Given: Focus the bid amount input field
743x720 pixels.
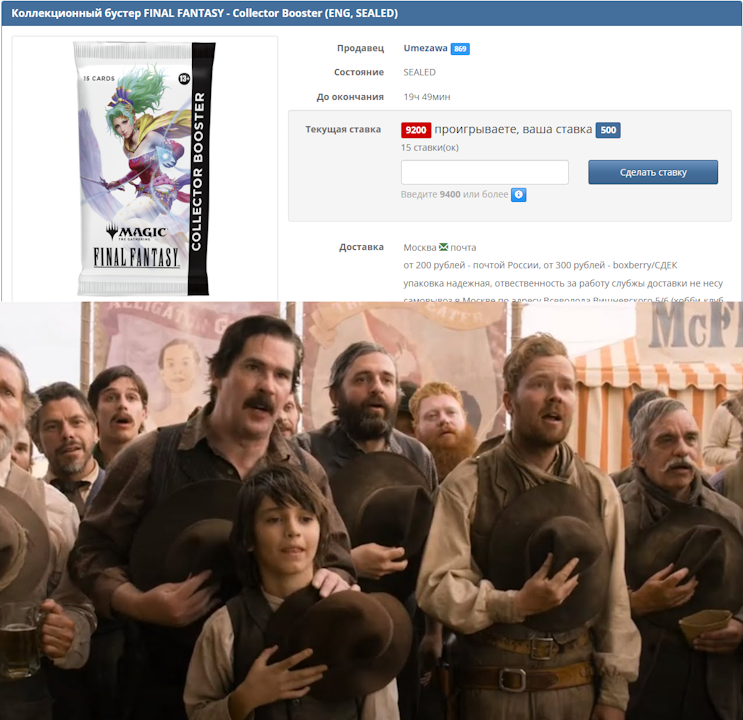Looking at the screenshot, I should pyautogui.click(x=485, y=172).
